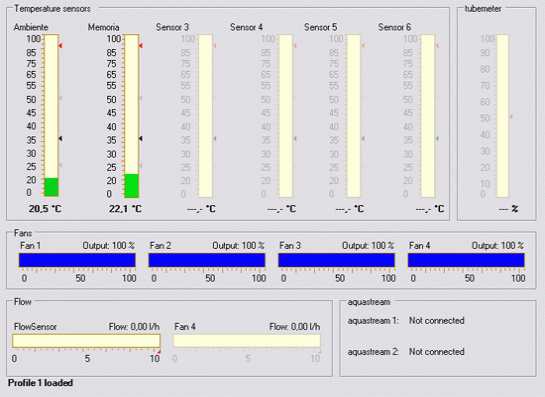Viewport: 545px width, 397px height.
Task: Click the red flow marker under FlowSensor bar
Action: (159, 352)
